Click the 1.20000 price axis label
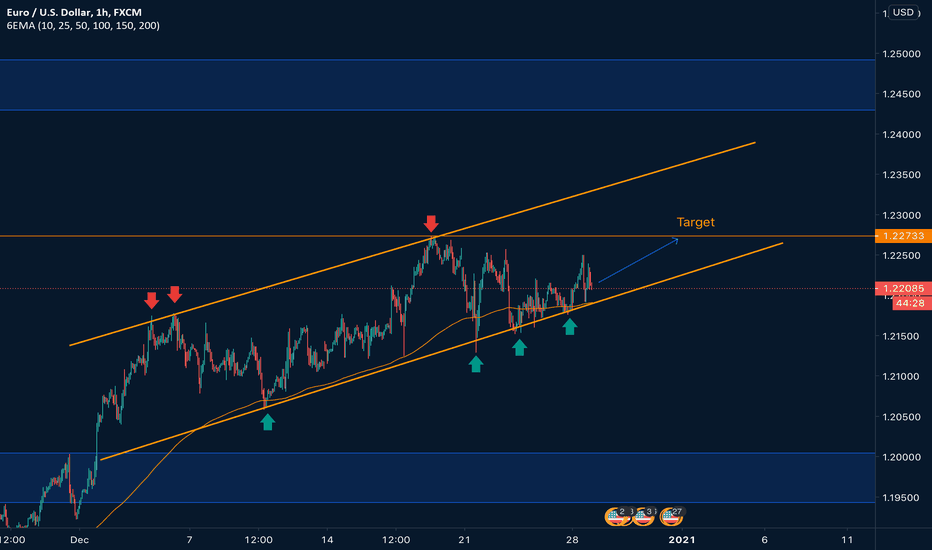932x550 pixels. (901, 457)
